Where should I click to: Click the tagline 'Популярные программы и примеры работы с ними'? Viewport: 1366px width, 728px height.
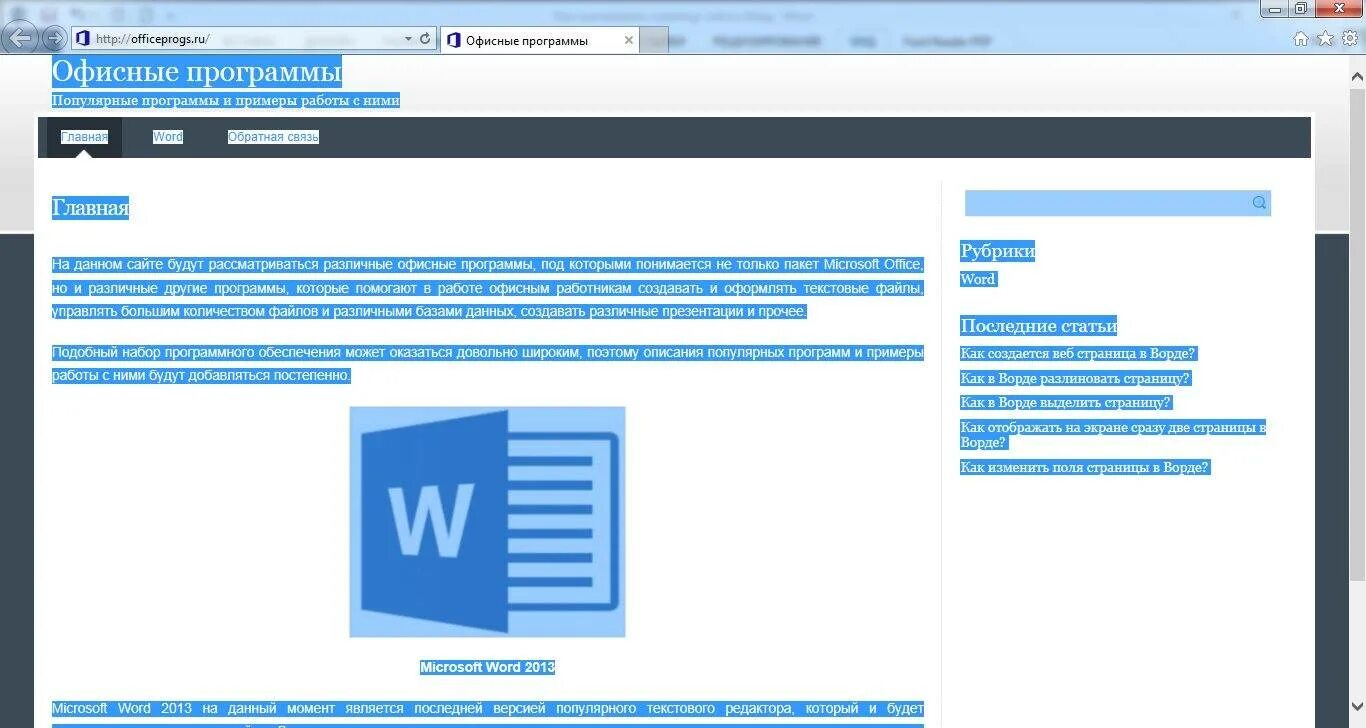pyautogui.click(x=226, y=100)
